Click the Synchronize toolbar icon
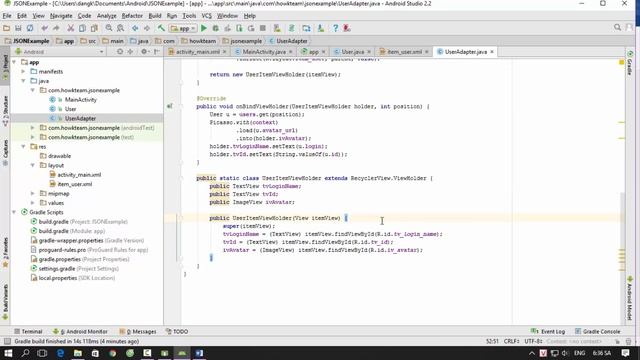 coord(30,28)
